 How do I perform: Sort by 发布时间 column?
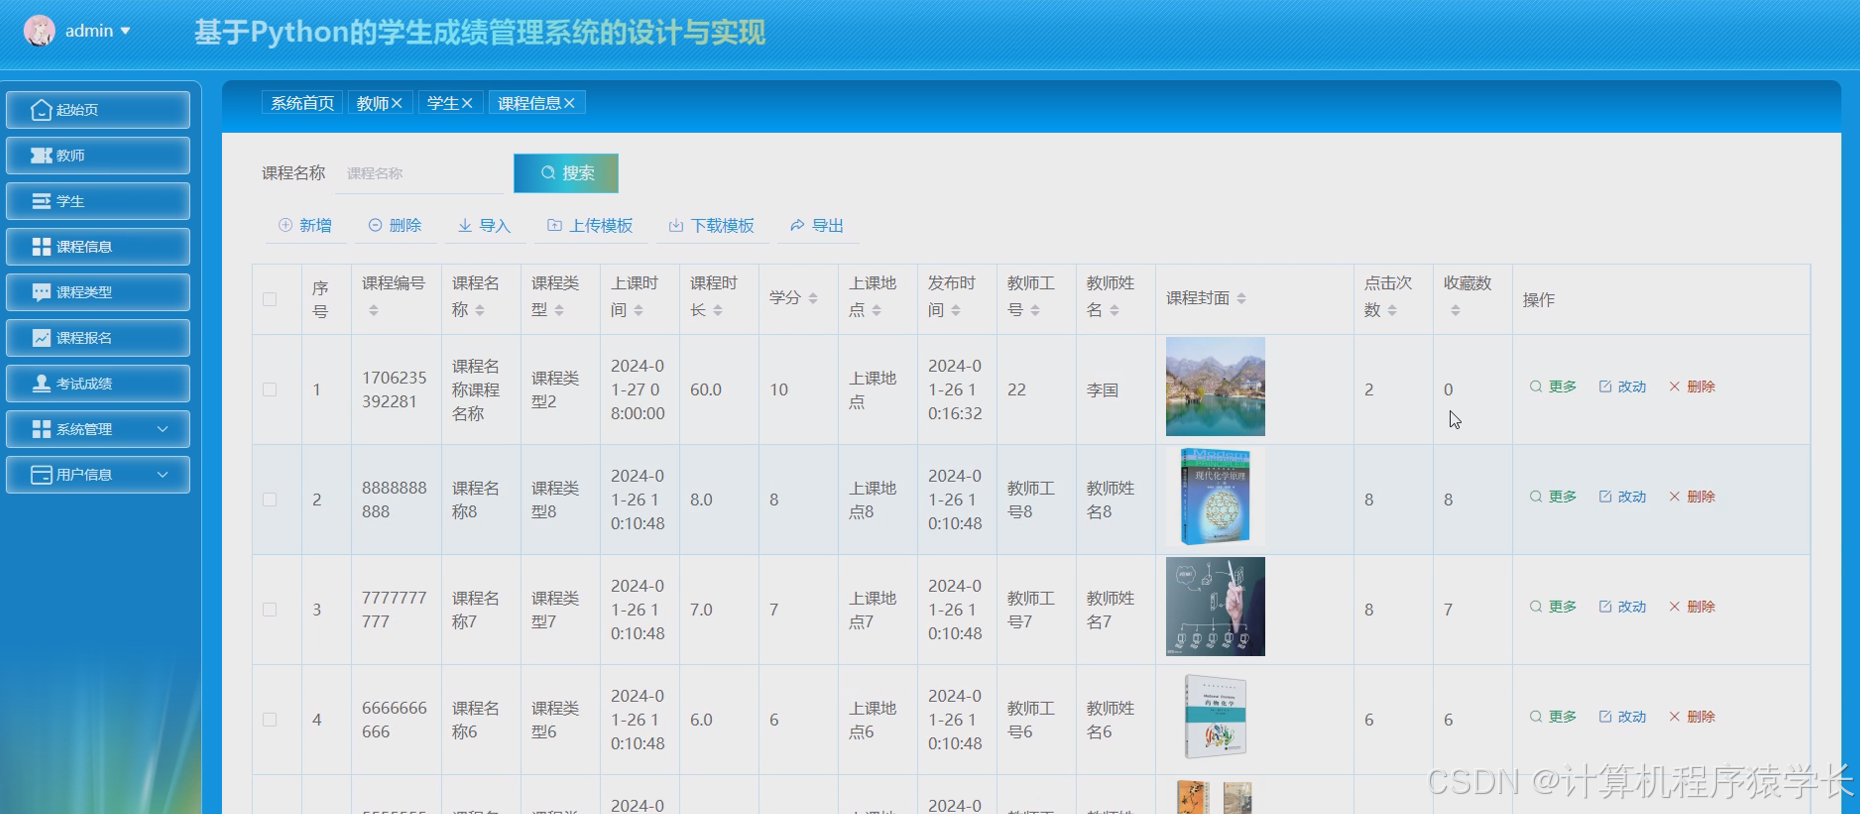coord(956,311)
